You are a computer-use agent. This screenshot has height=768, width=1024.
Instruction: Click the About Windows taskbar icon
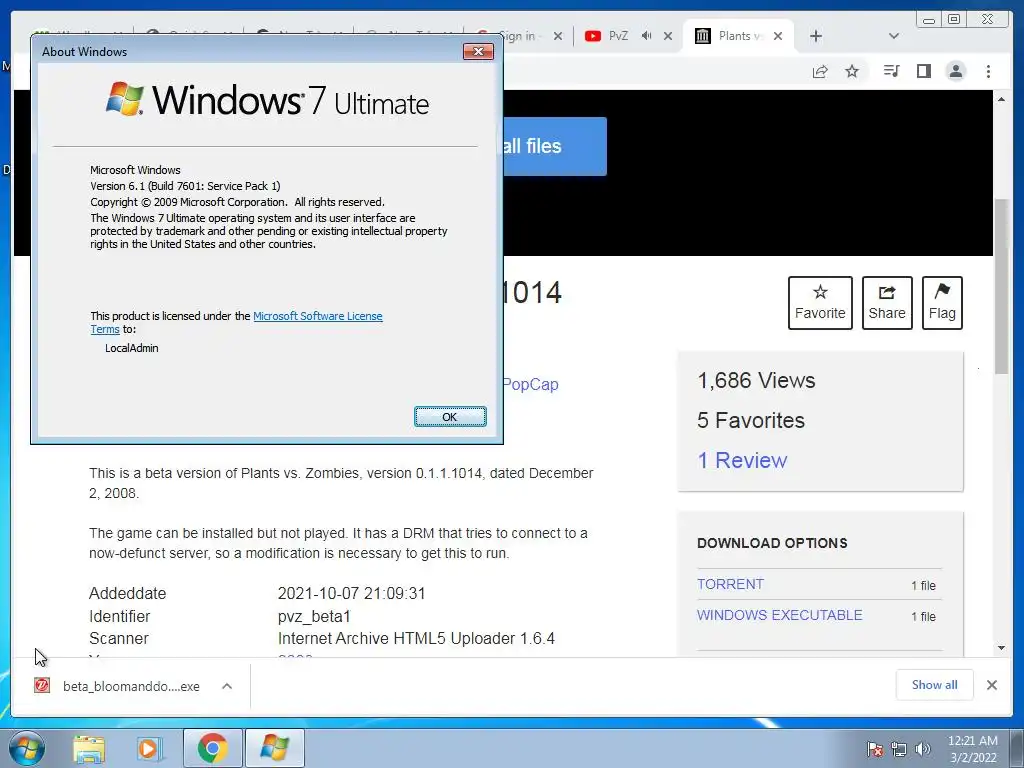coord(274,748)
